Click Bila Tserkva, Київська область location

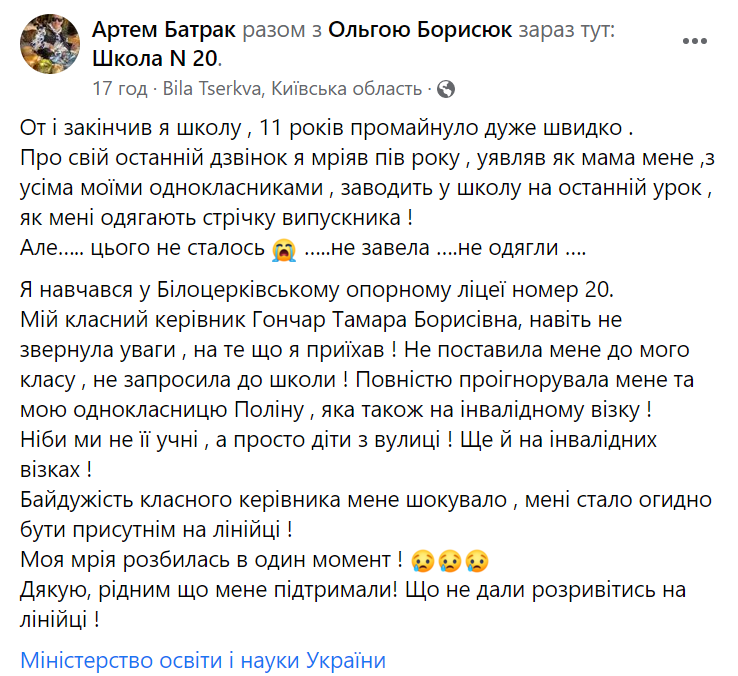pos(292,89)
